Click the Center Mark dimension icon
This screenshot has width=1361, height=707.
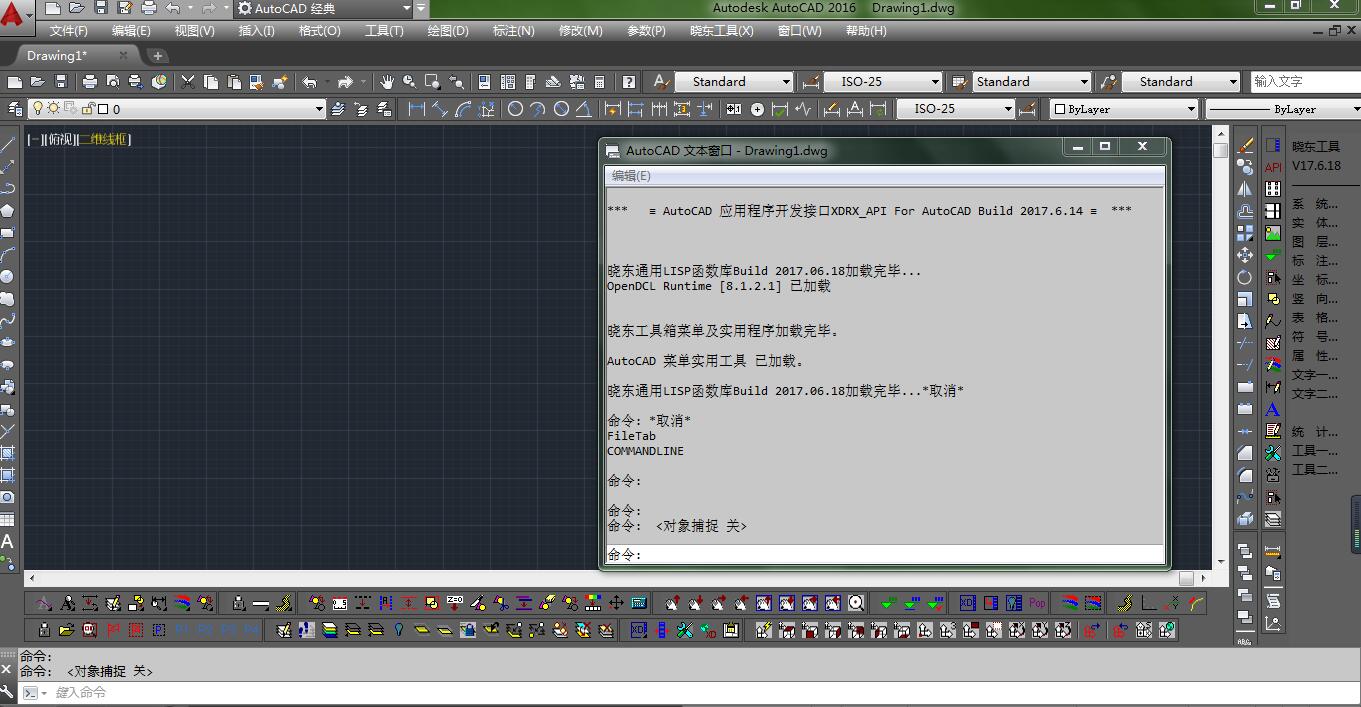(757, 109)
